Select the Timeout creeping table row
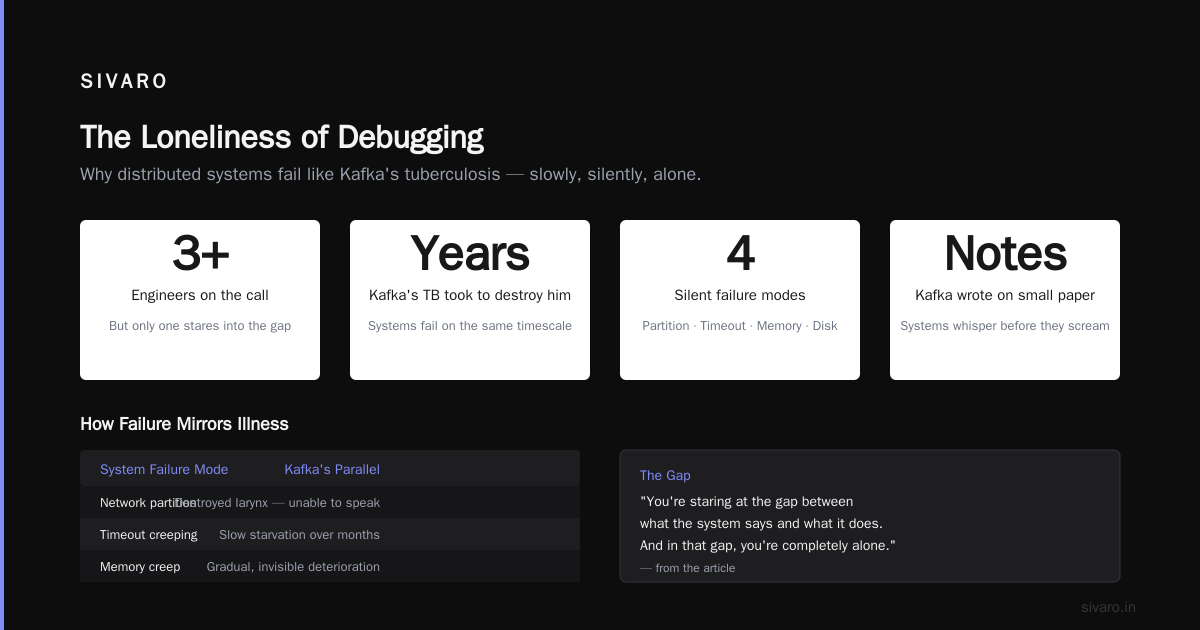 (330, 535)
